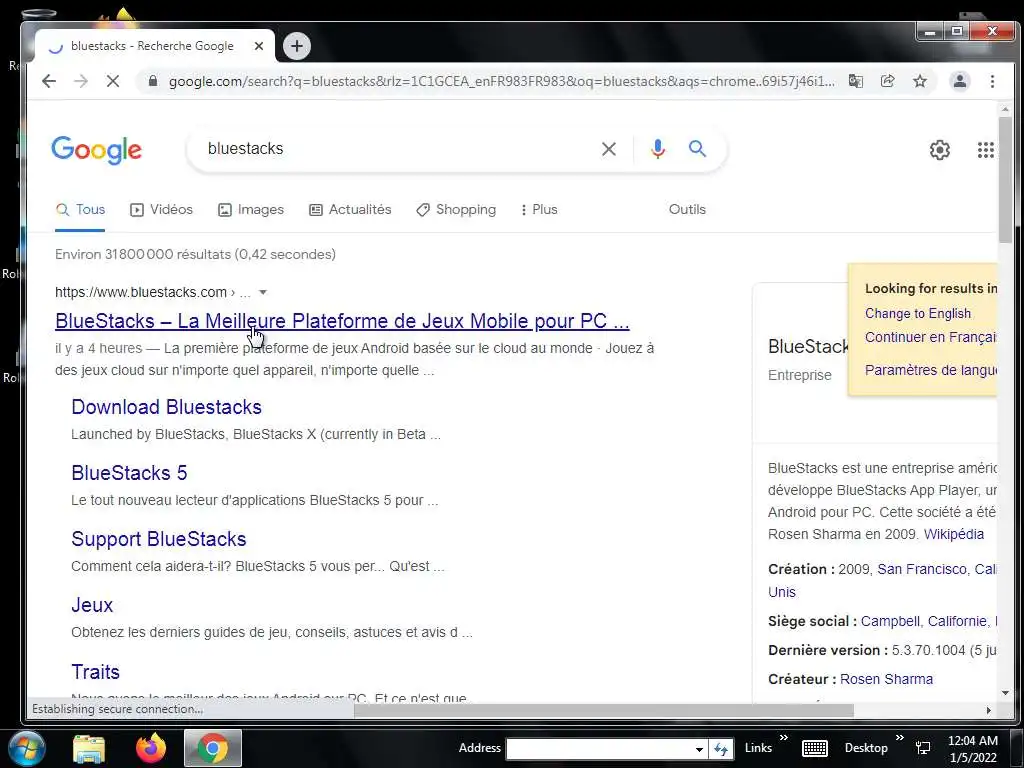Open the Traits sitelink

[x=95, y=672]
